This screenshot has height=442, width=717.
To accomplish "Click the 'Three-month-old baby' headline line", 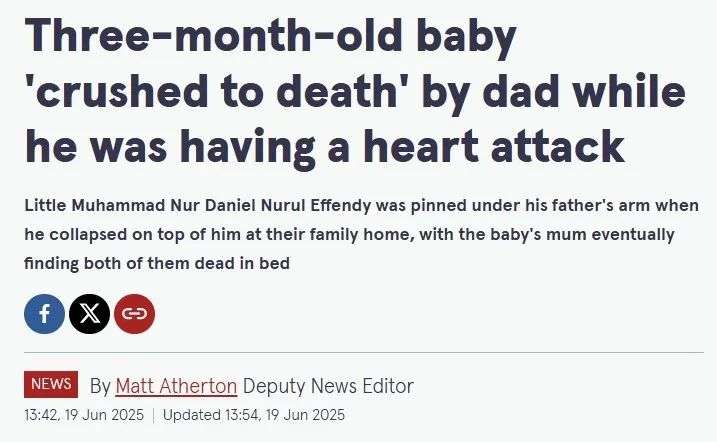I will pyautogui.click(x=271, y=37).
